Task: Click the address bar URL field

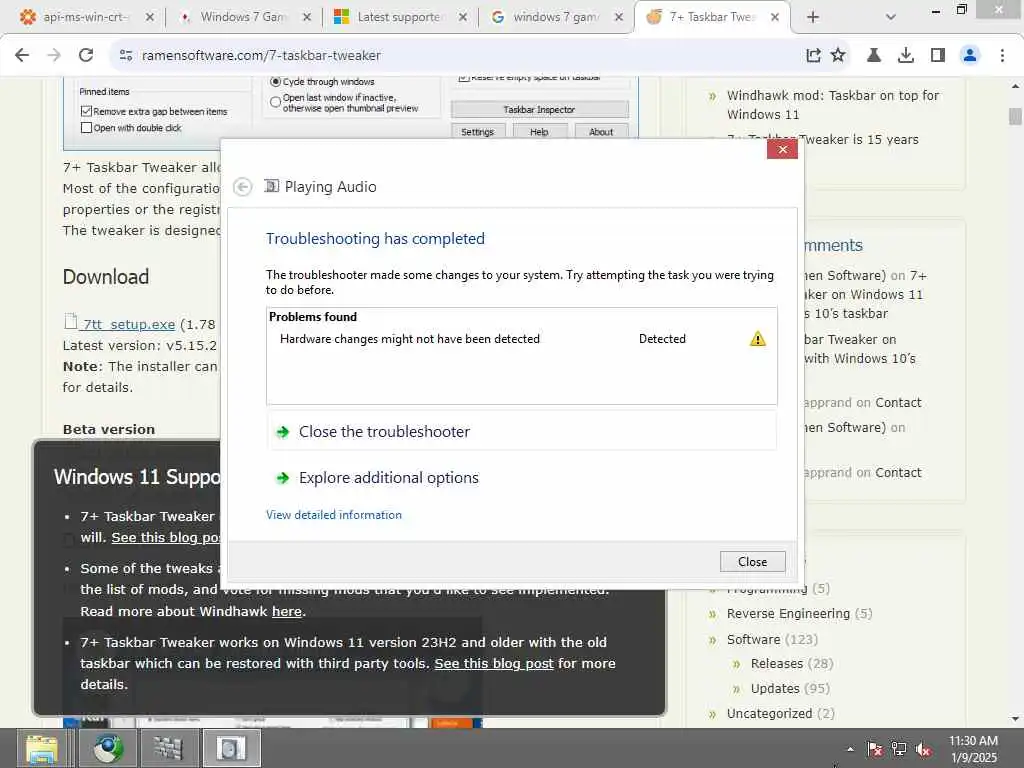Action: 457,56
